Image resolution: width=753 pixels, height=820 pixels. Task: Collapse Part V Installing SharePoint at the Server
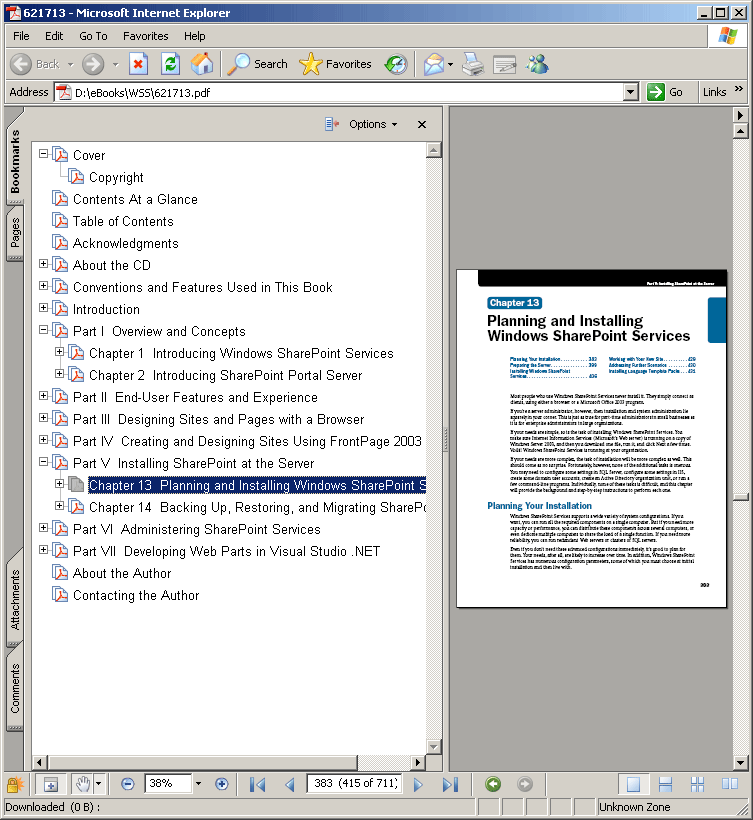(x=44, y=461)
